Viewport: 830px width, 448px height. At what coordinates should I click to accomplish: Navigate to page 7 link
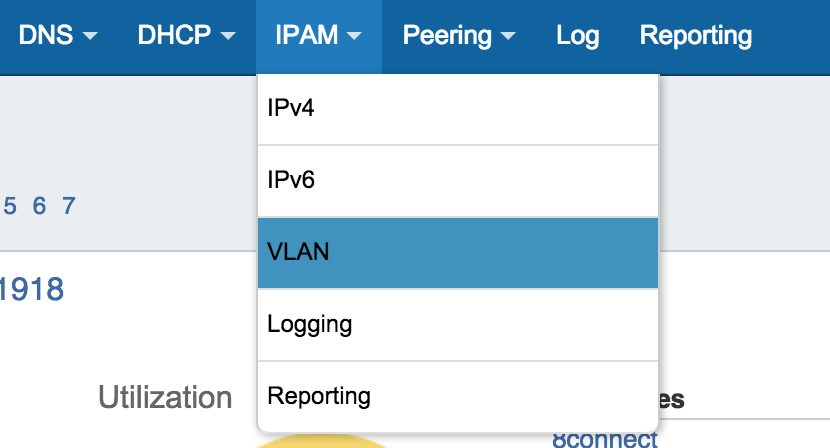pos(69,206)
